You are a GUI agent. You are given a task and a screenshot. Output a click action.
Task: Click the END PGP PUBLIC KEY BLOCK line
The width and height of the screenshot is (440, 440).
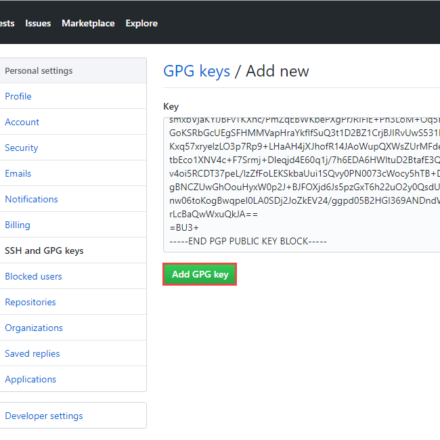(248, 241)
